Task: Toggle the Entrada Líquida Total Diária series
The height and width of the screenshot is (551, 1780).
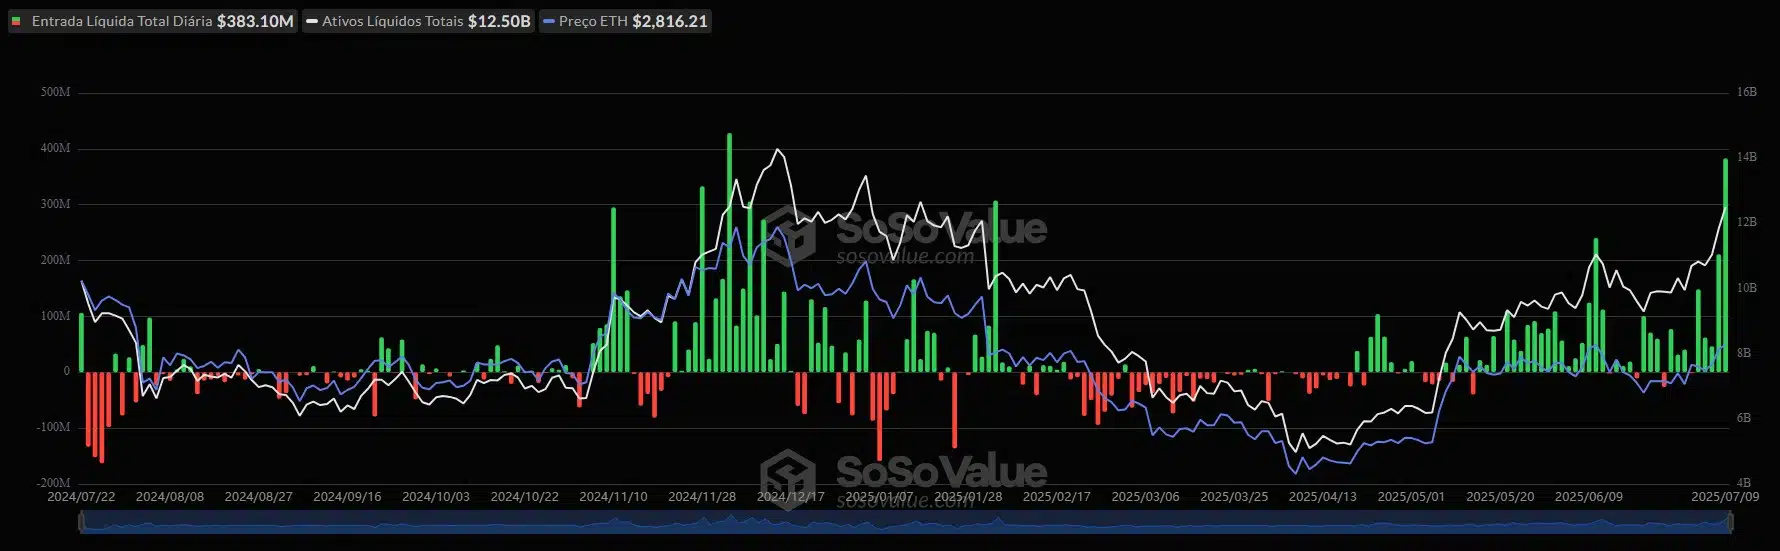Action: 153,21
